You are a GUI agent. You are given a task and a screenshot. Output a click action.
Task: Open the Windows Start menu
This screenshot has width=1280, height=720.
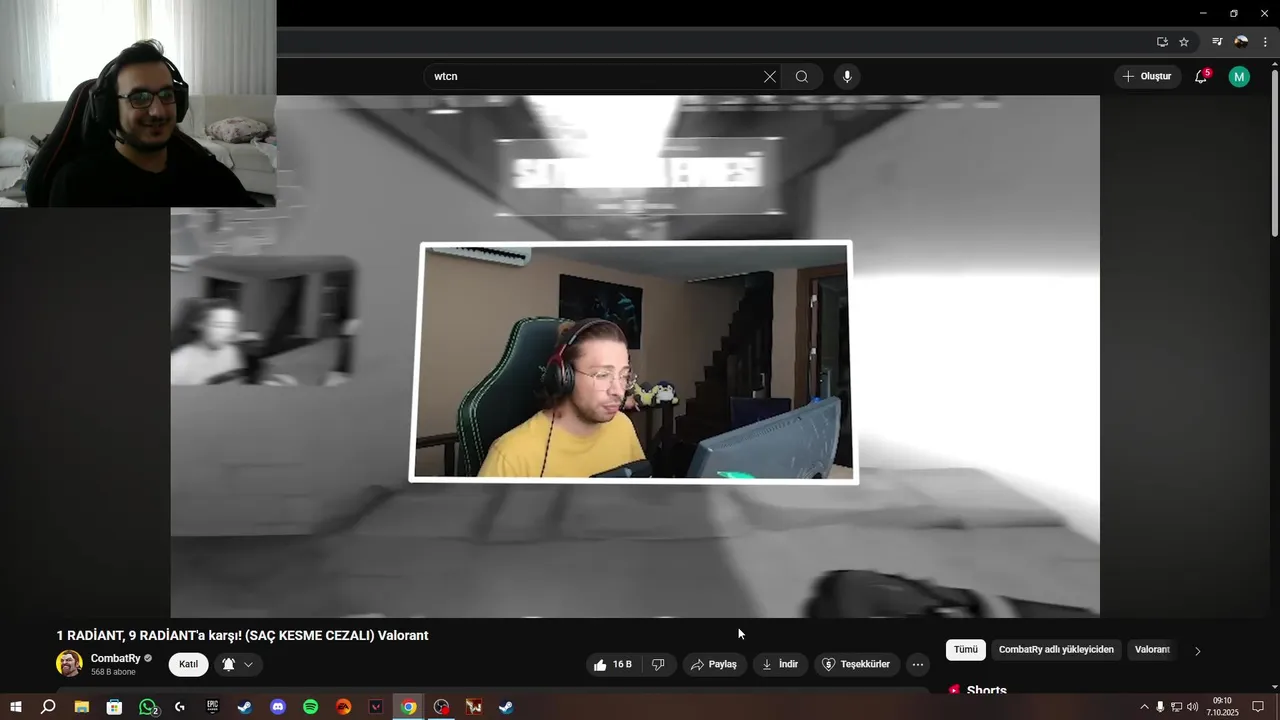(x=15, y=707)
